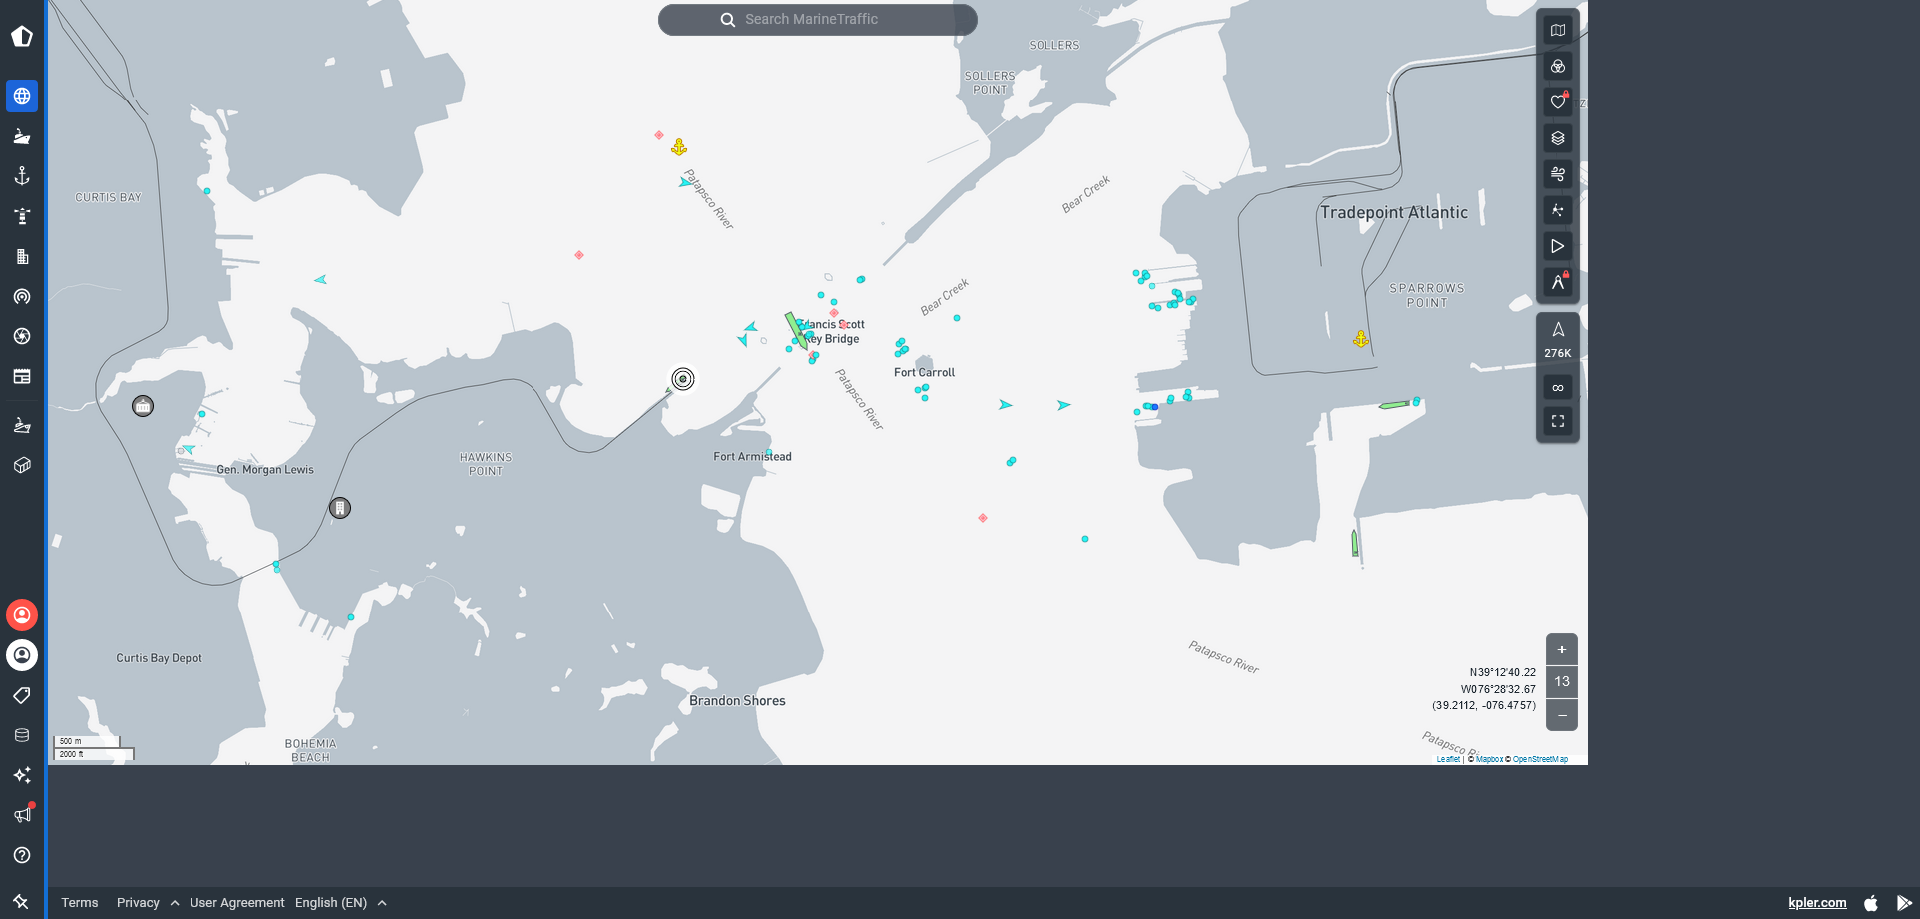Click the zoom level 13 indicator

click(1562, 682)
